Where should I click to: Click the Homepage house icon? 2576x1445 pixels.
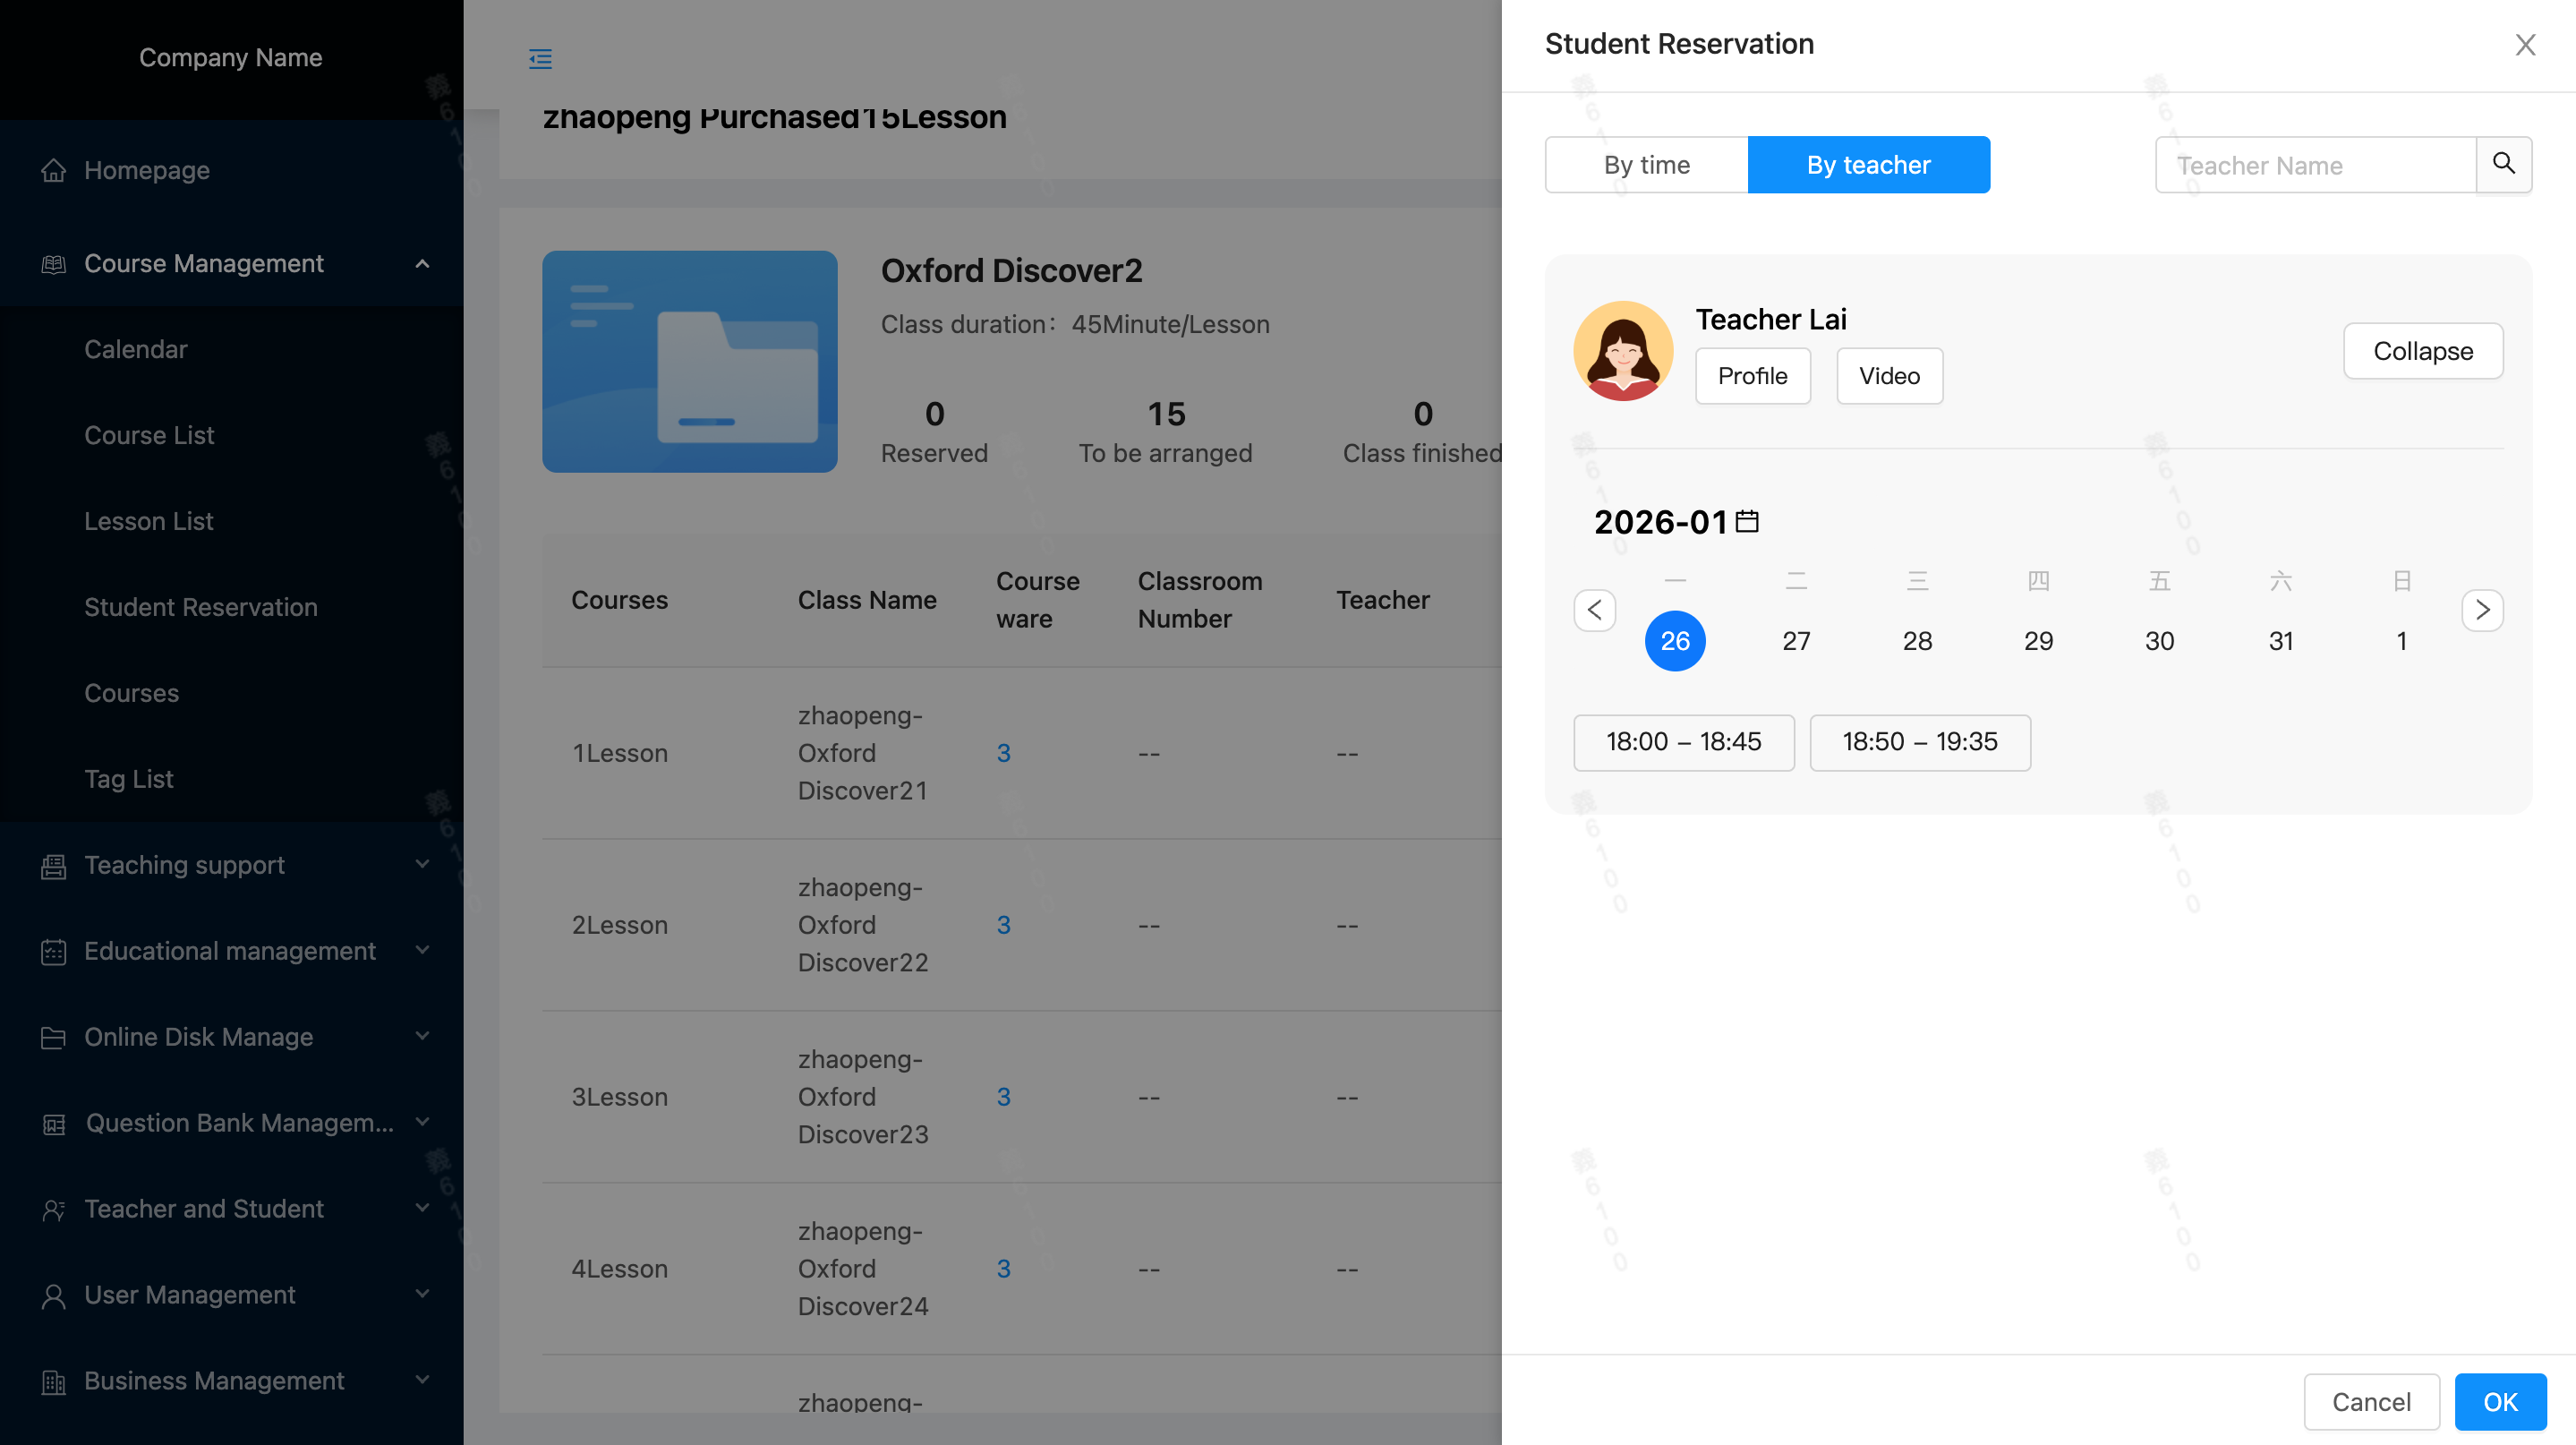click(x=53, y=171)
